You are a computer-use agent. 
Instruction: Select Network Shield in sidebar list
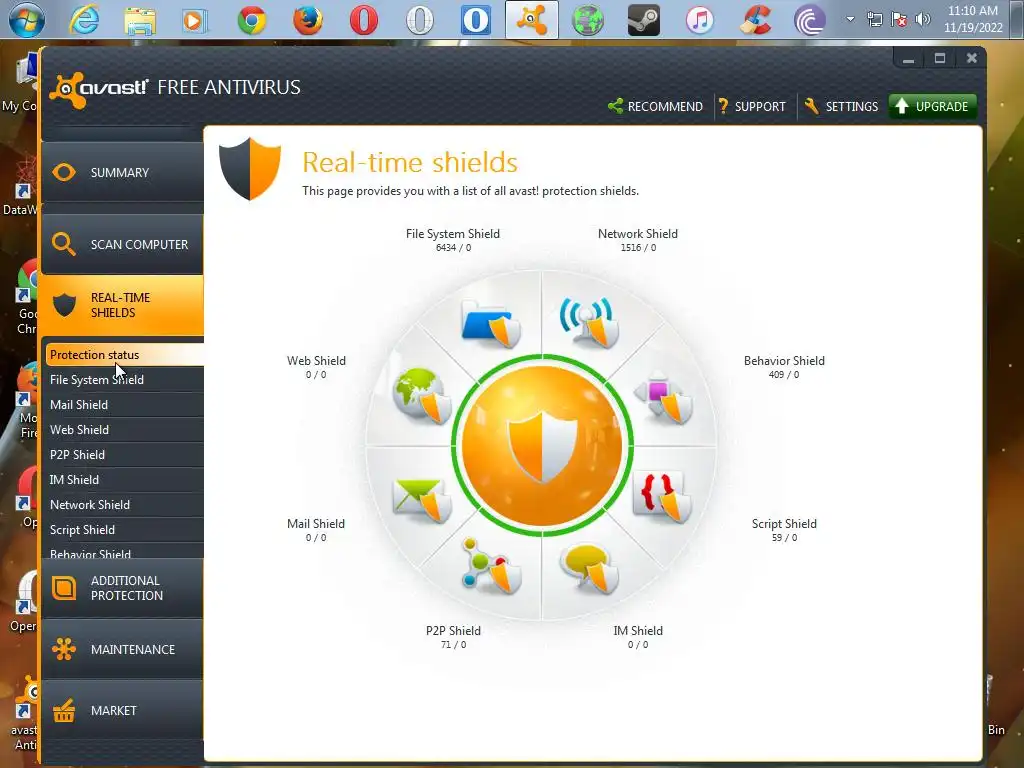(125, 505)
